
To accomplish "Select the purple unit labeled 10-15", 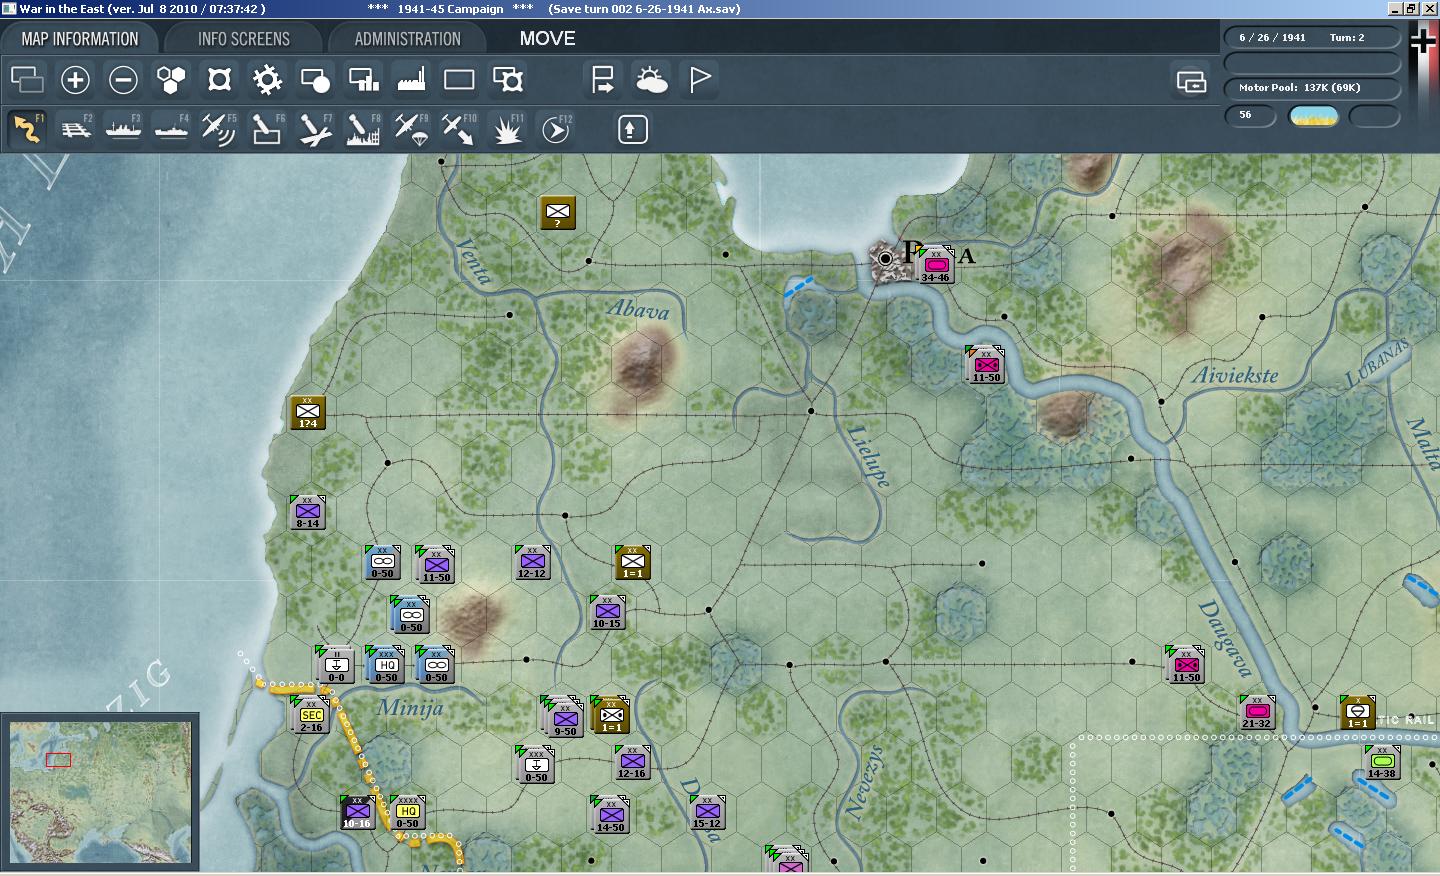I will [x=607, y=613].
